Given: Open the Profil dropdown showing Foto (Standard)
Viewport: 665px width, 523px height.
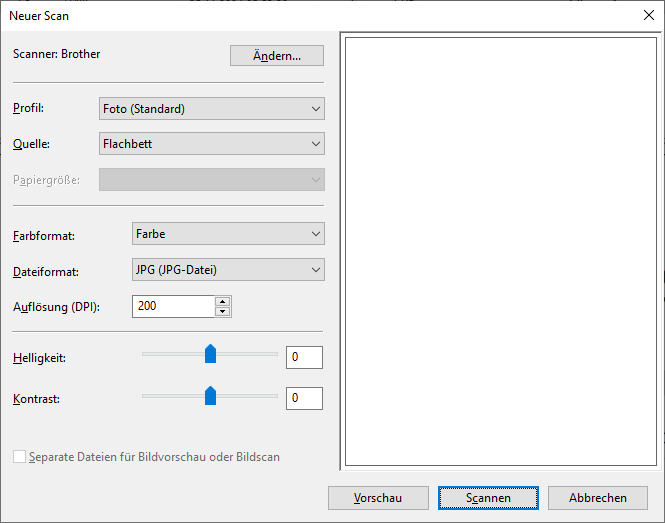Looking at the screenshot, I should 211,109.
